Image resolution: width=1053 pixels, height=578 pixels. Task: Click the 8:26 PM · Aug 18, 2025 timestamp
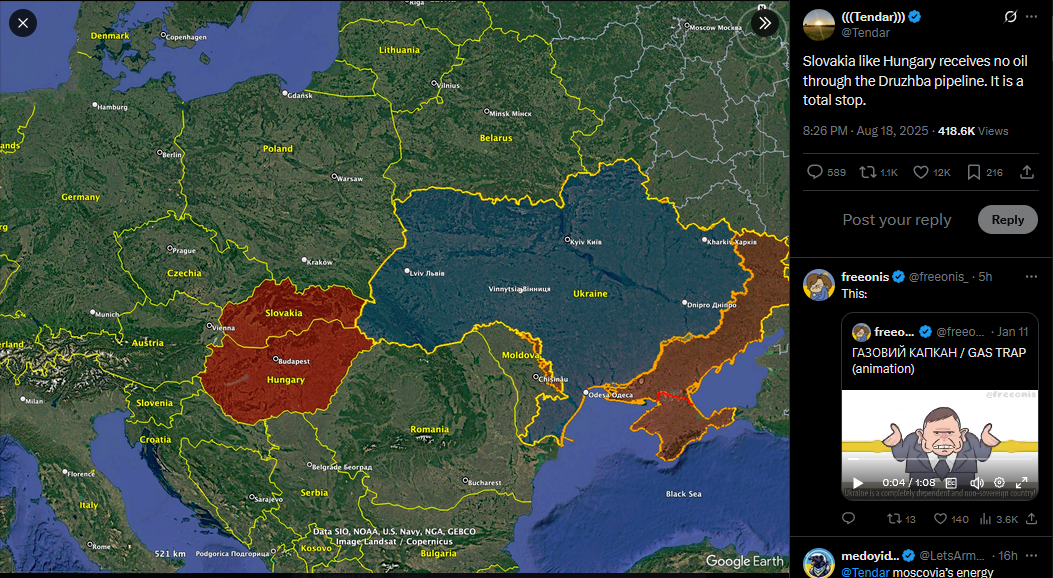click(866, 131)
